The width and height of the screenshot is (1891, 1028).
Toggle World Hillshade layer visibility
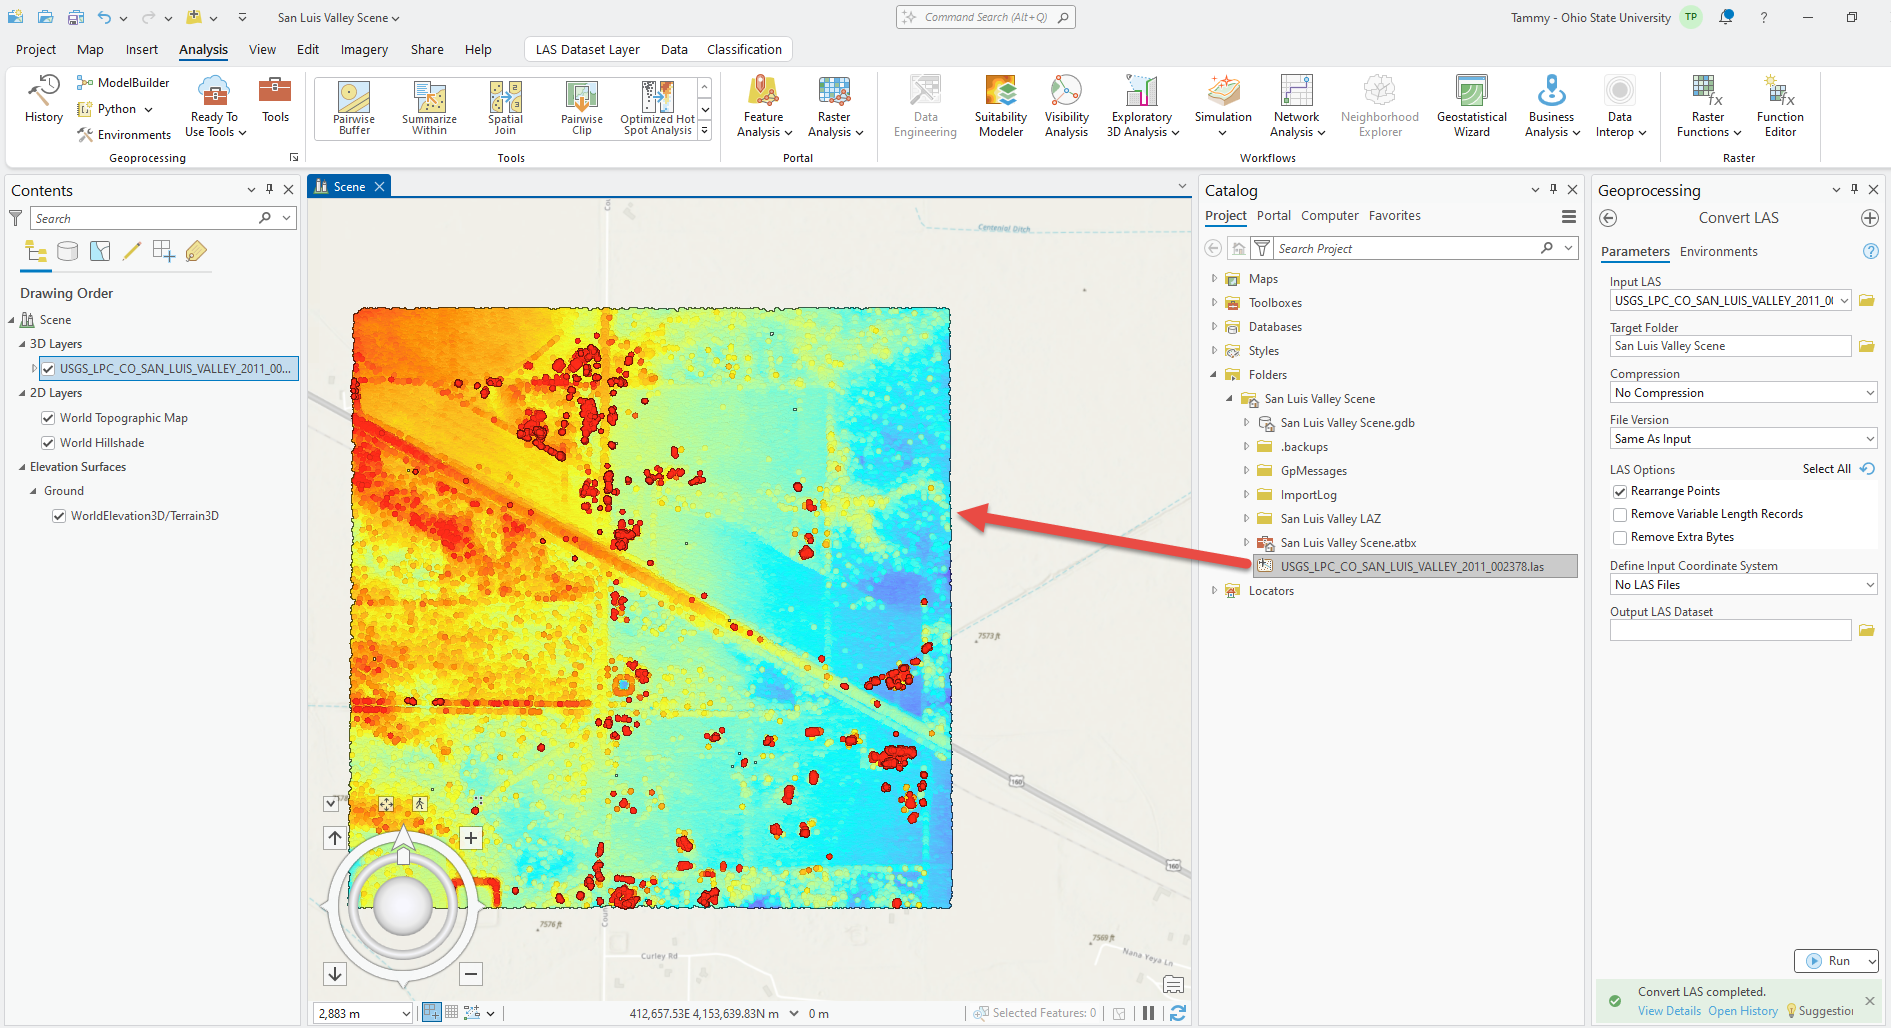click(x=48, y=443)
